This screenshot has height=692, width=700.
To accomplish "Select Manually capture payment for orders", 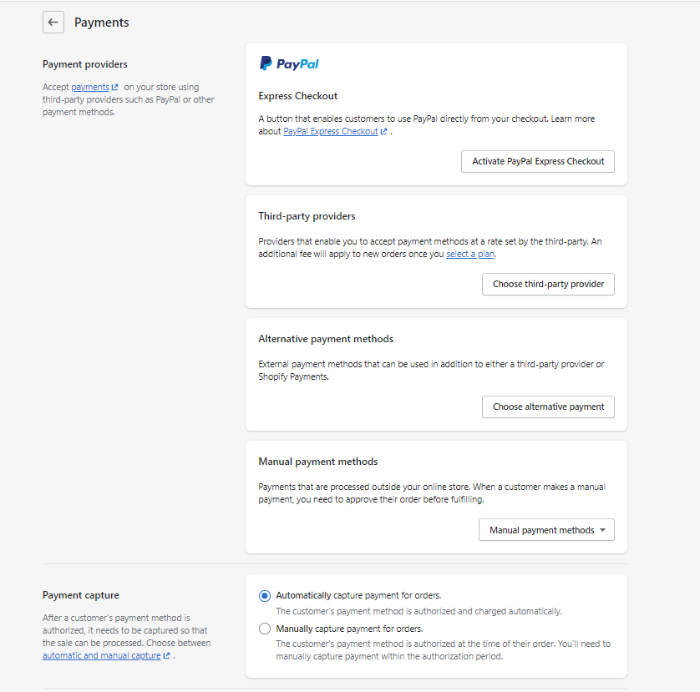I will click(265, 629).
